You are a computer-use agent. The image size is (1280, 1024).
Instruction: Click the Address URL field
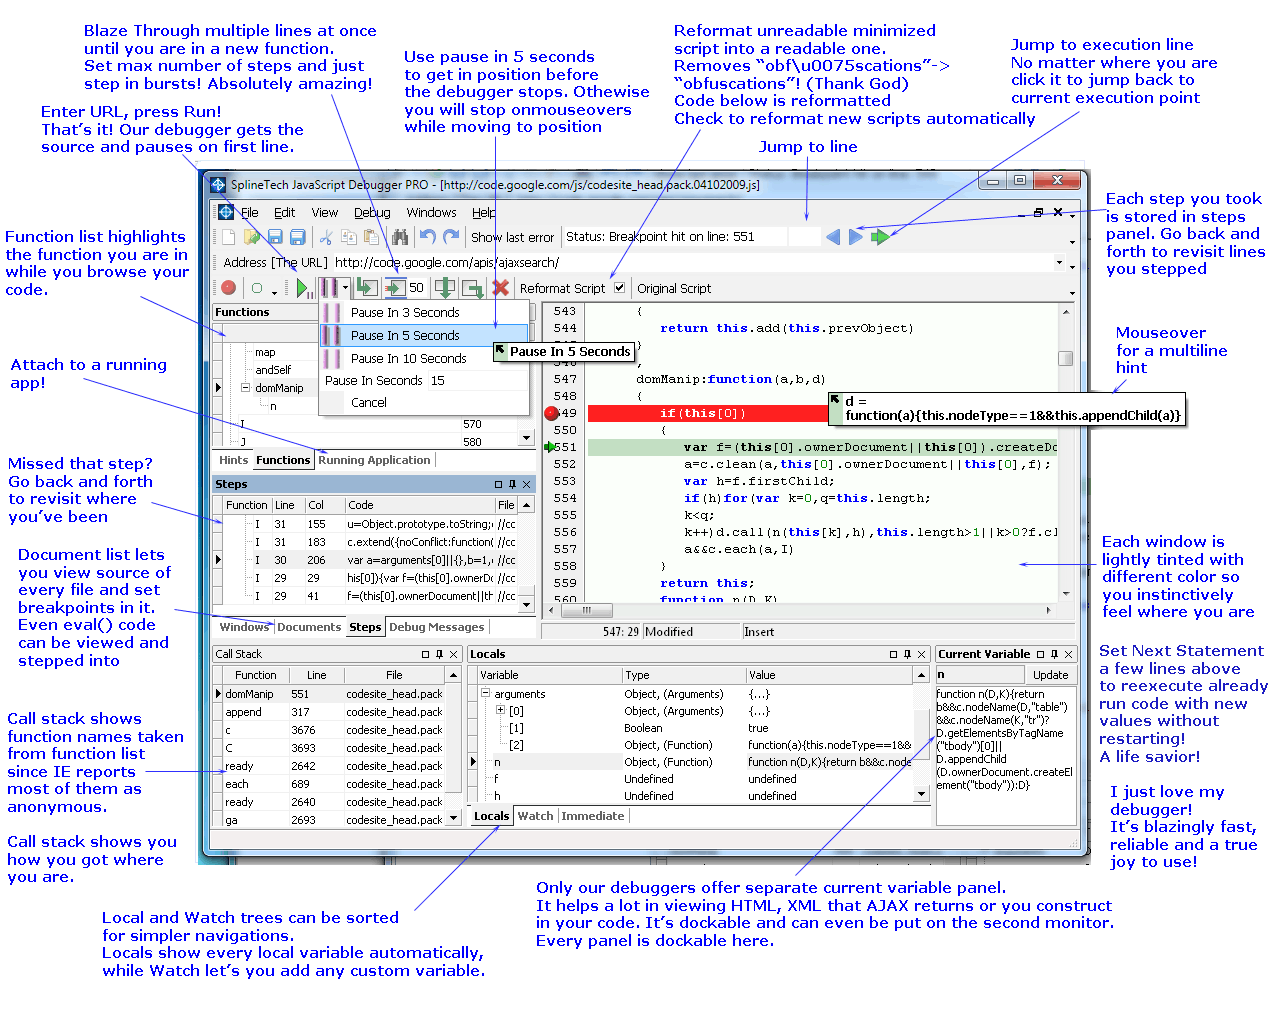pos(693,262)
